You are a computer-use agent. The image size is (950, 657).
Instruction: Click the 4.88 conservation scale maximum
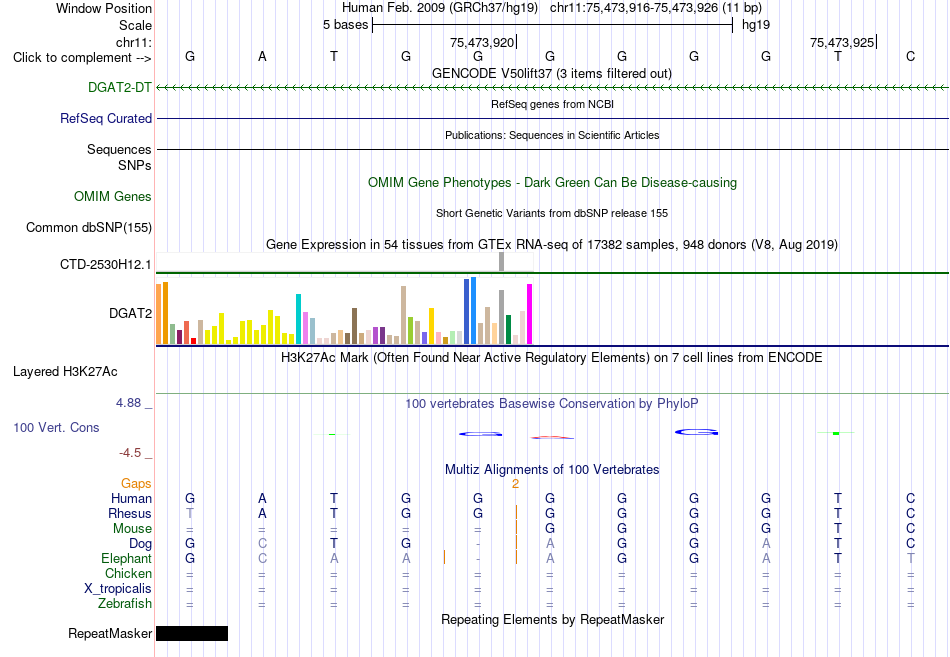(128, 403)
